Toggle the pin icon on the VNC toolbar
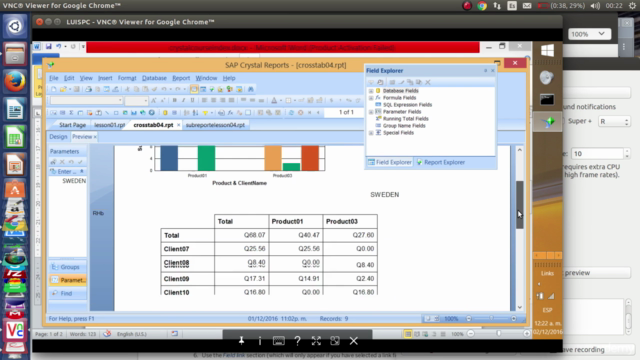Screen dimensions: 640x360 click(241, 341)
